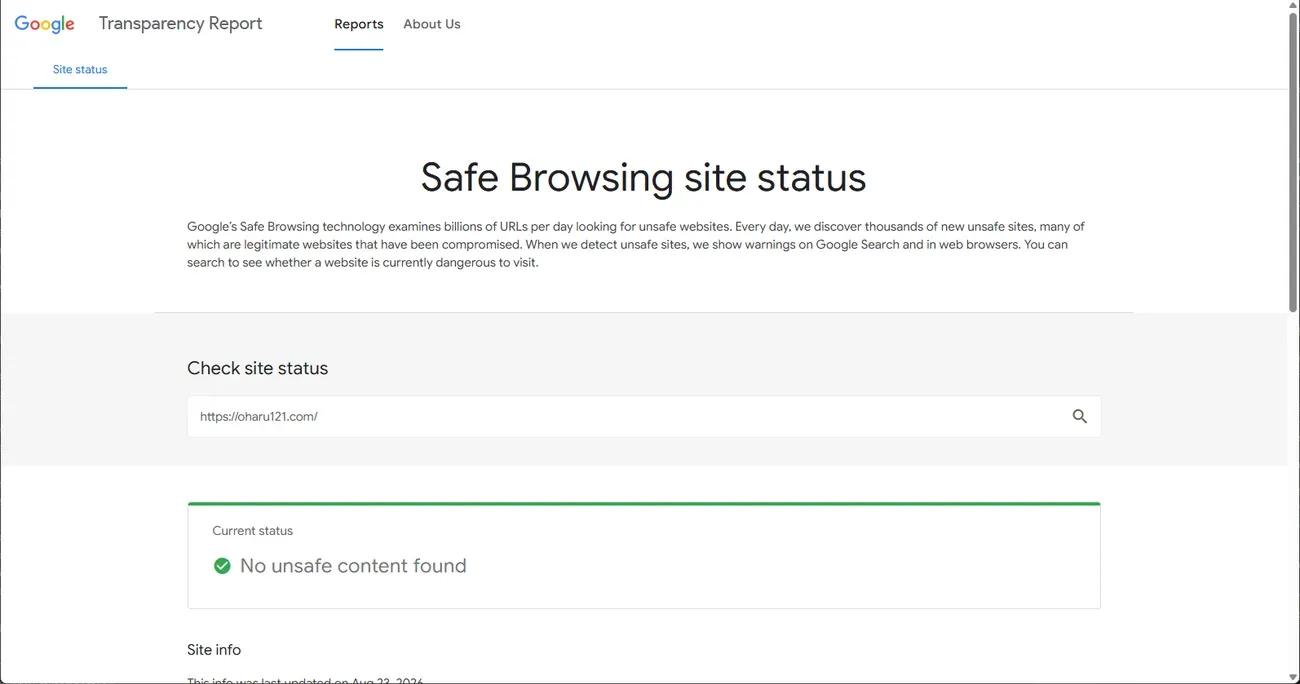Click the 'Check site status' label
Screen dimensions: 1300x684
pyautogui.click(x=258, y=368)
